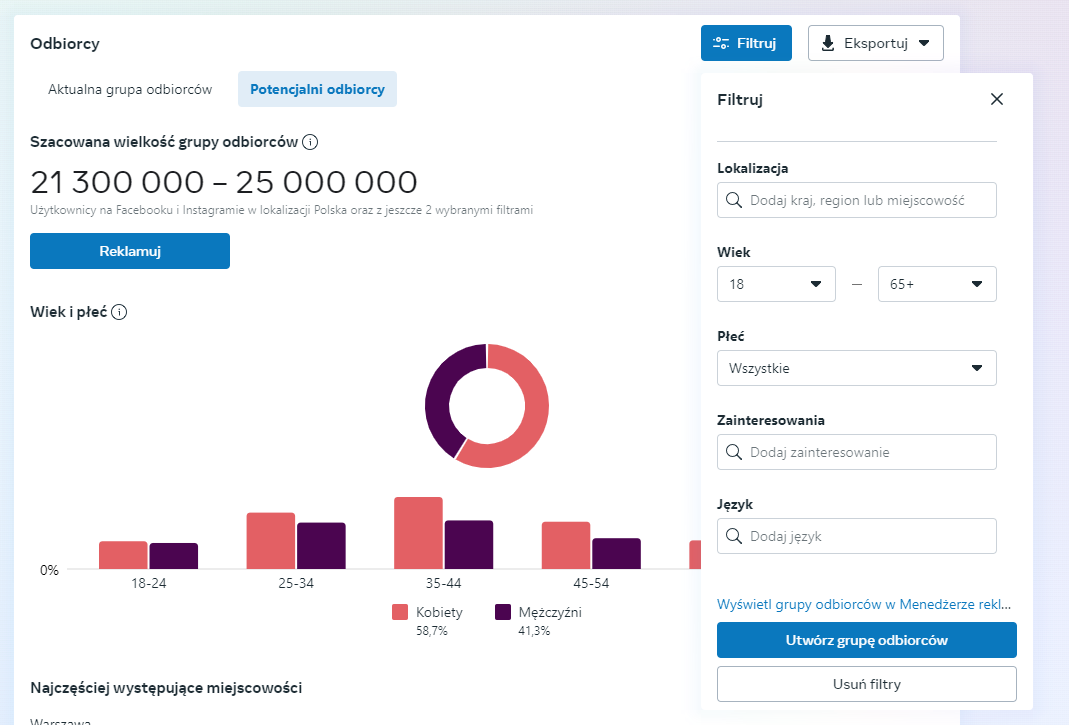Screen dimensions: 1069x725
Task: Select the Potencjalni odbiorcy tab
Action: pyautogui.click(x=317, y=89)
